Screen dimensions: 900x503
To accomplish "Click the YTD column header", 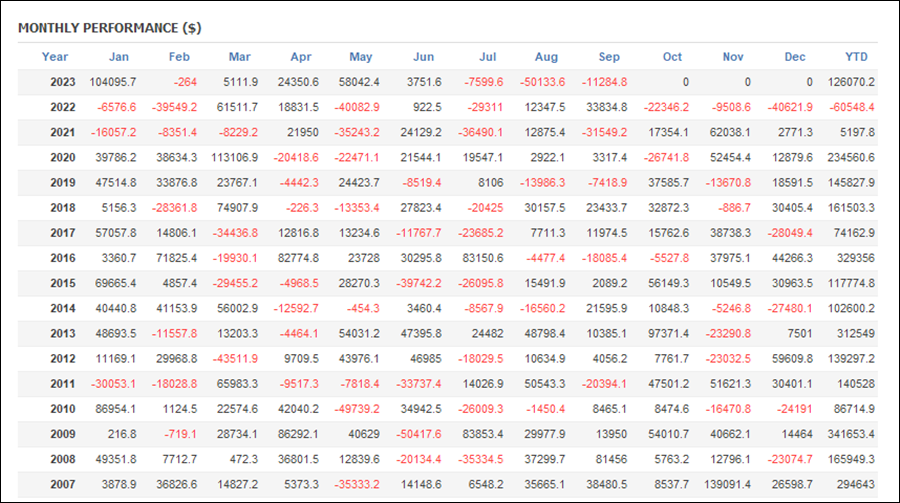I will pyautogui.click(x=856, y=57).
